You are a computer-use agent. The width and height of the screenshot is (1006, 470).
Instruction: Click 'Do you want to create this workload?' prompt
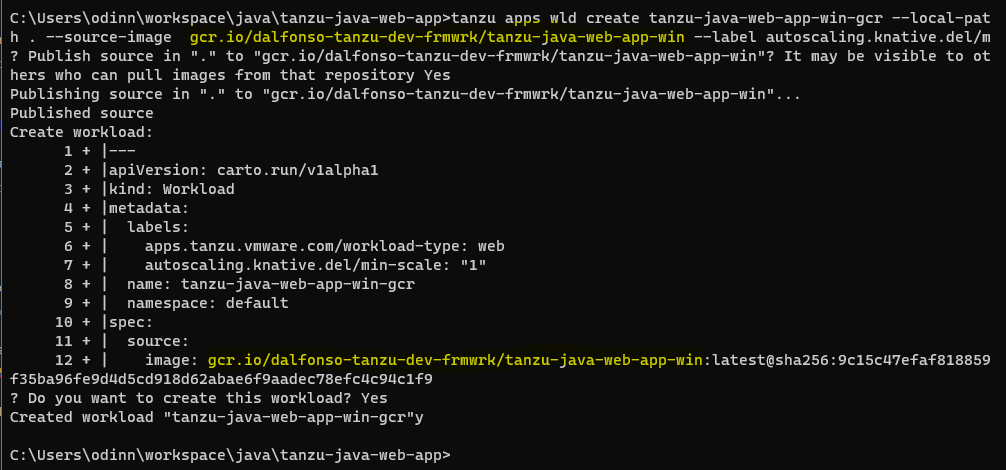(x=199, y=398)
